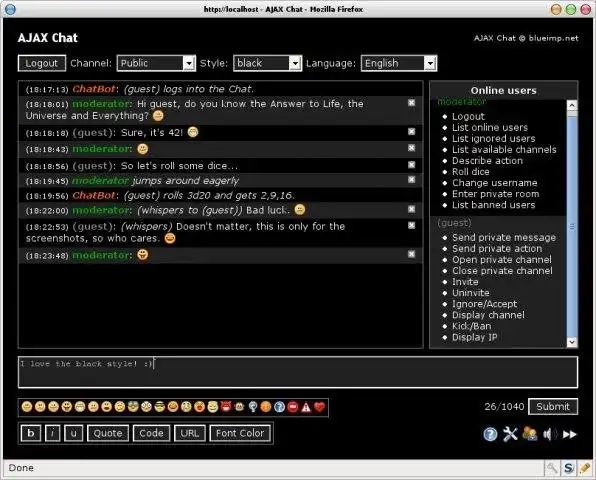This screenshot has height=480, width=596.
Task: Insert the red devil emoticon
Action: (x=226, y=407)
